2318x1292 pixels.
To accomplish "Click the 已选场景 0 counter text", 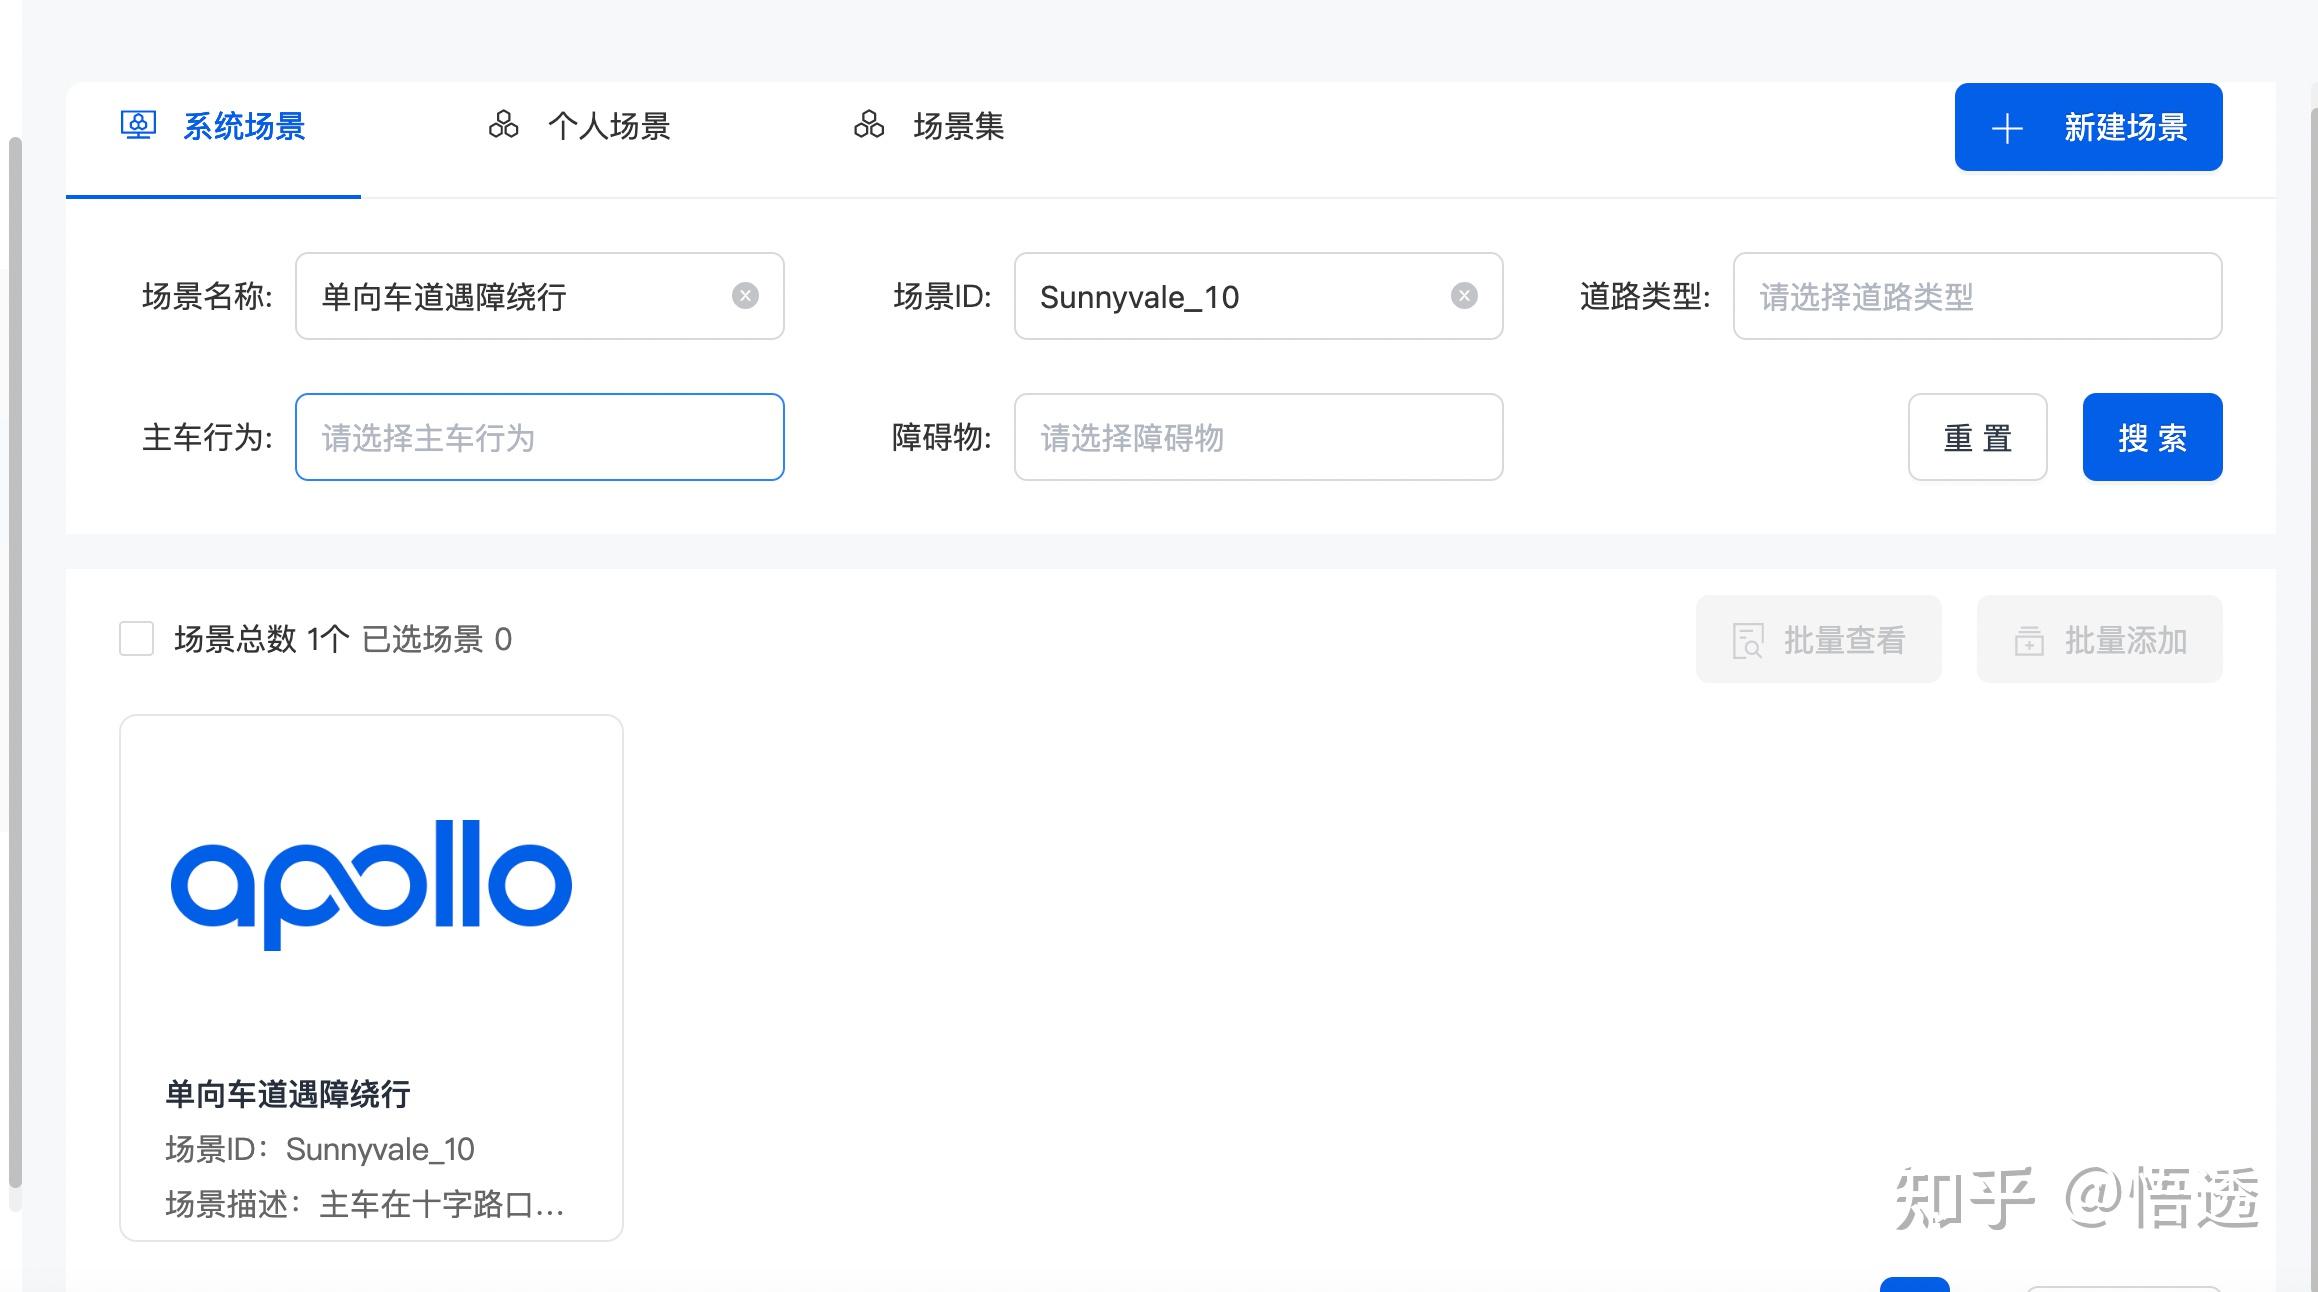I will pos(437,639).
